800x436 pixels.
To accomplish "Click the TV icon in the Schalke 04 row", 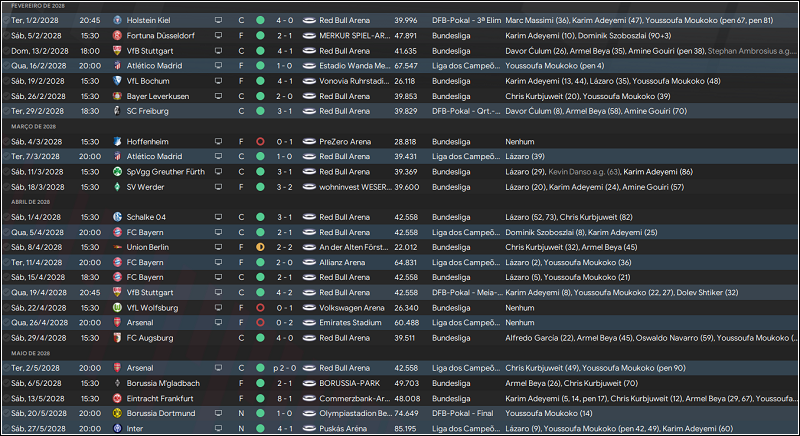I will point(218,217).
